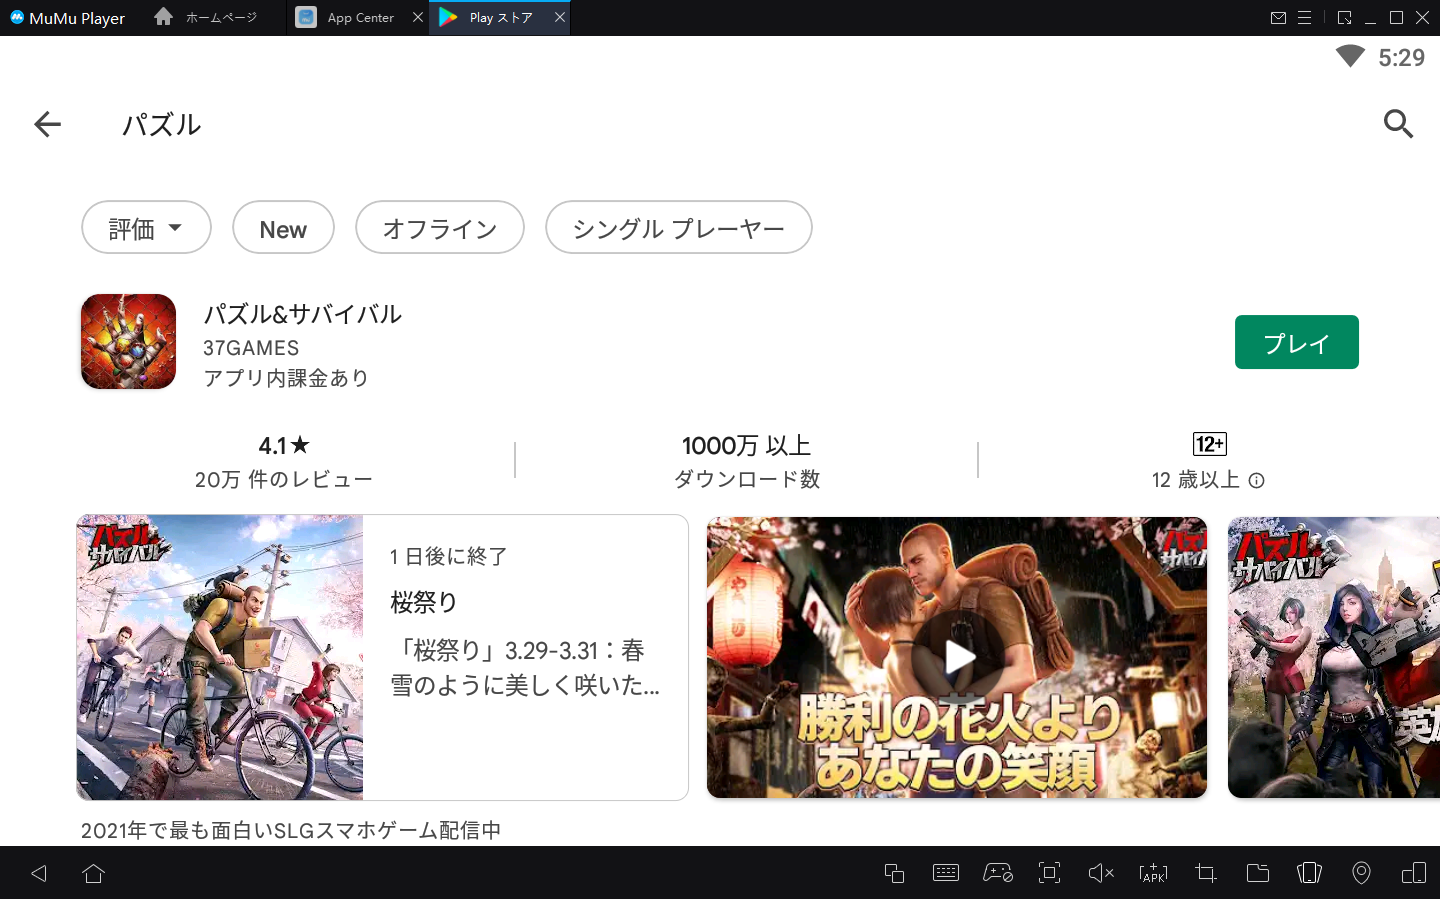
Task: Play the promo video
Action: tap(959, 657)
